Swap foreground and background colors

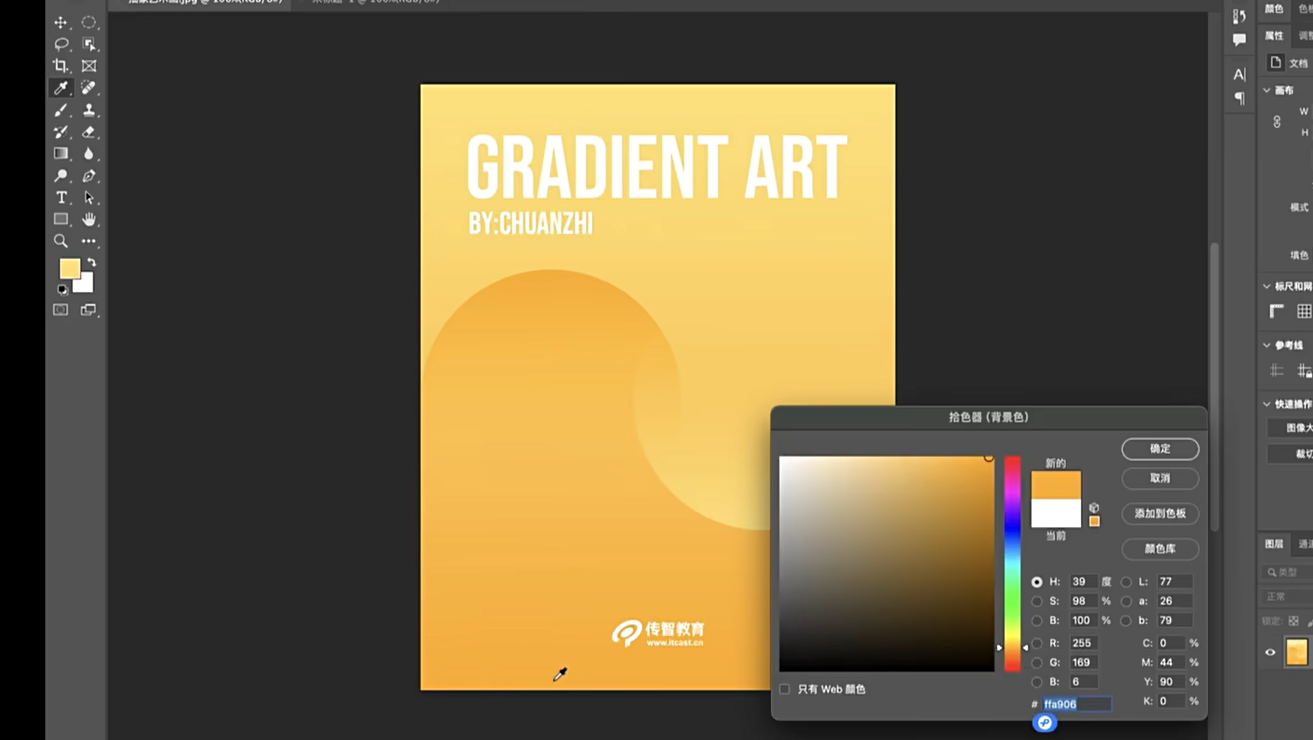91,263
